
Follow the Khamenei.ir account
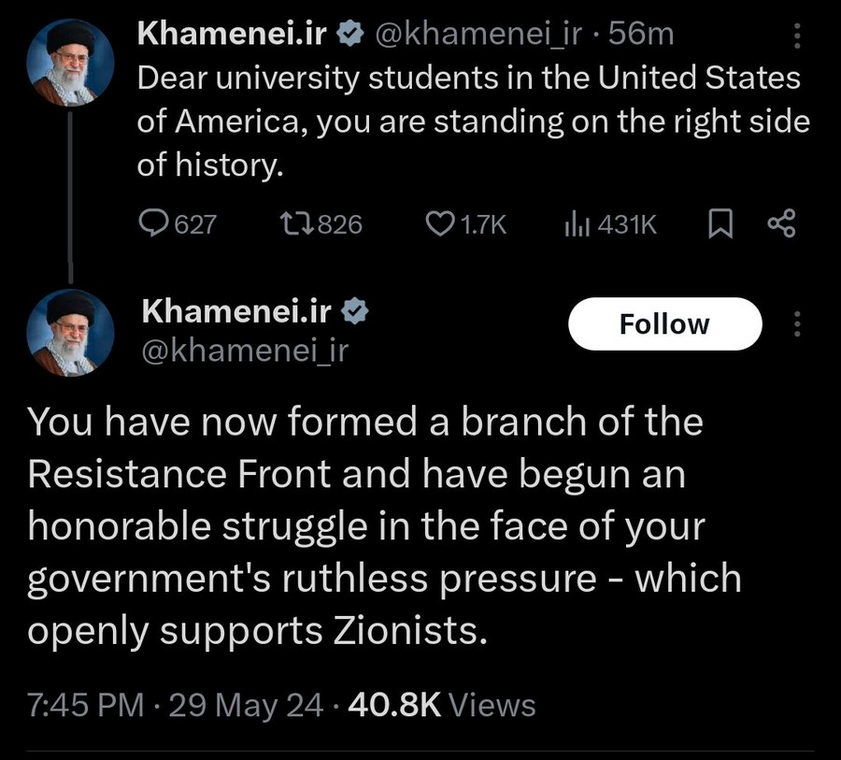pos(664,324)
